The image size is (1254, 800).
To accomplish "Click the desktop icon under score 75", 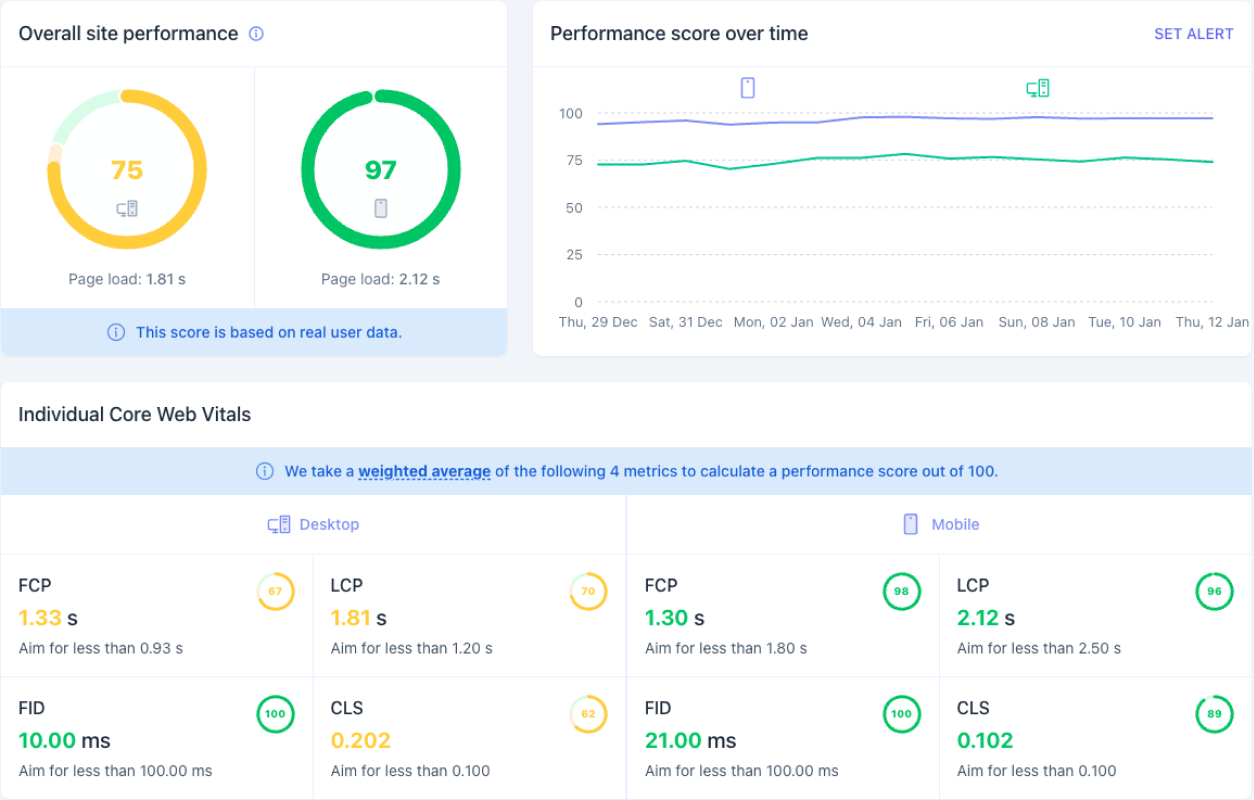I will click(x=127, y=209).
